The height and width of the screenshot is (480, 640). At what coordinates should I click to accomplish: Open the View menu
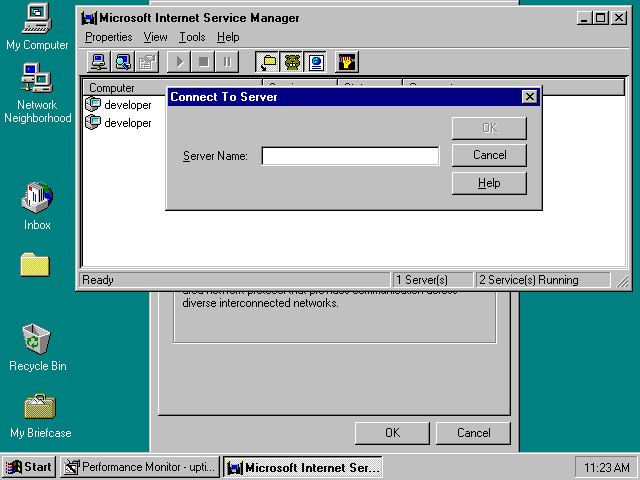(155, 37)
